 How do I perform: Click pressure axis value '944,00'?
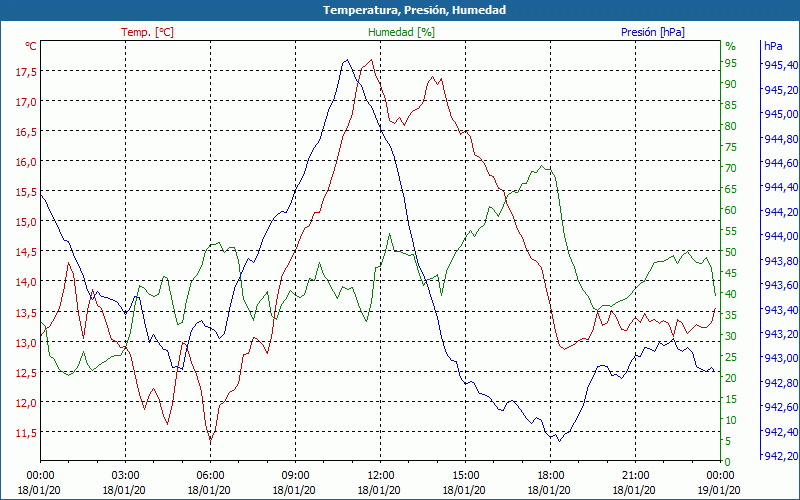[781, 236]
